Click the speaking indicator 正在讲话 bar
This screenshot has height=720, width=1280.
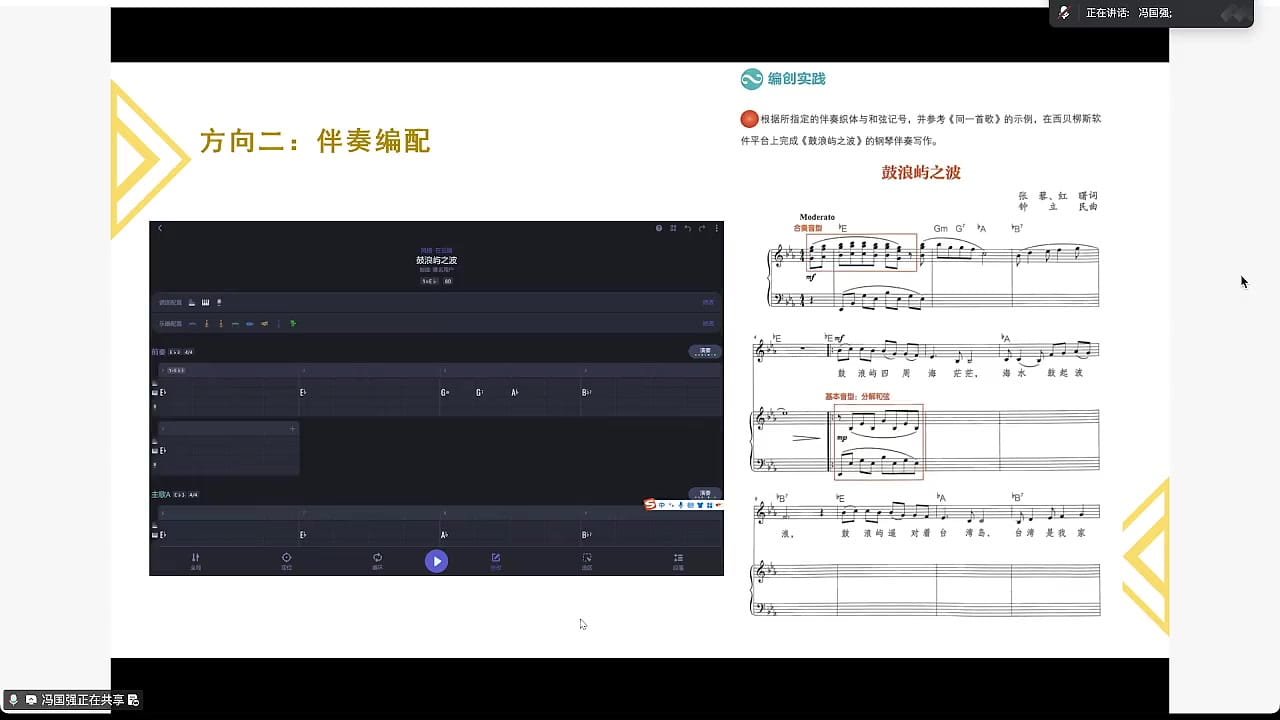(1151, 13)
